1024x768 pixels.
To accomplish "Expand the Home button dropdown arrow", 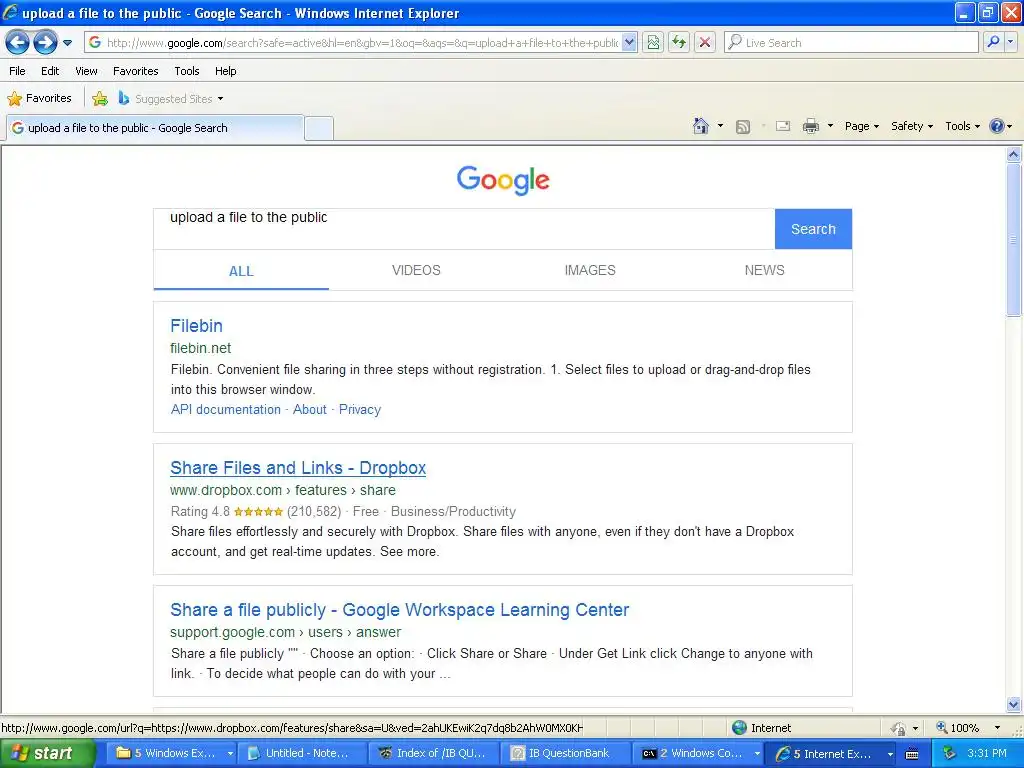I will (x=720, y=126).
